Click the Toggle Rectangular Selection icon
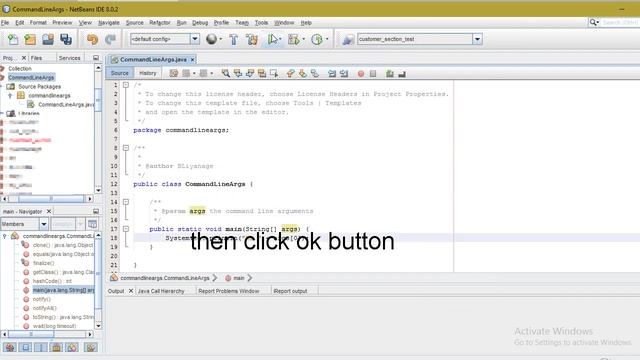The height and width of the screenshot is (360, 640). (274, 73)
